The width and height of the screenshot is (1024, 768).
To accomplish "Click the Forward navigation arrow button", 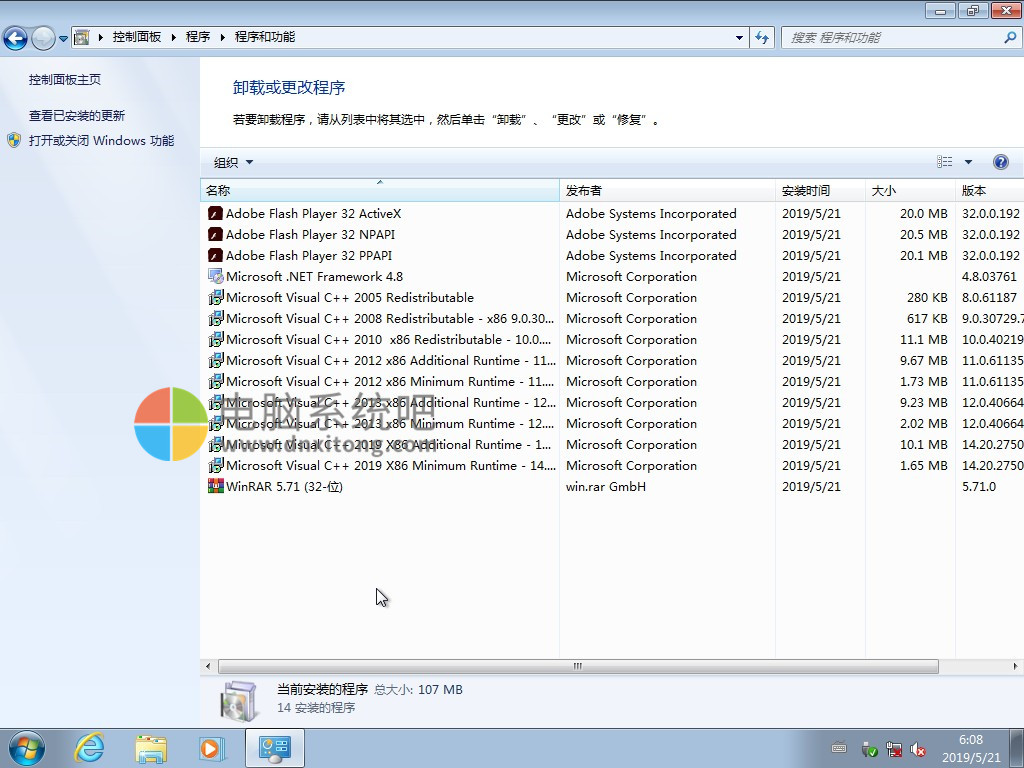I will click(x=43, y=38).
